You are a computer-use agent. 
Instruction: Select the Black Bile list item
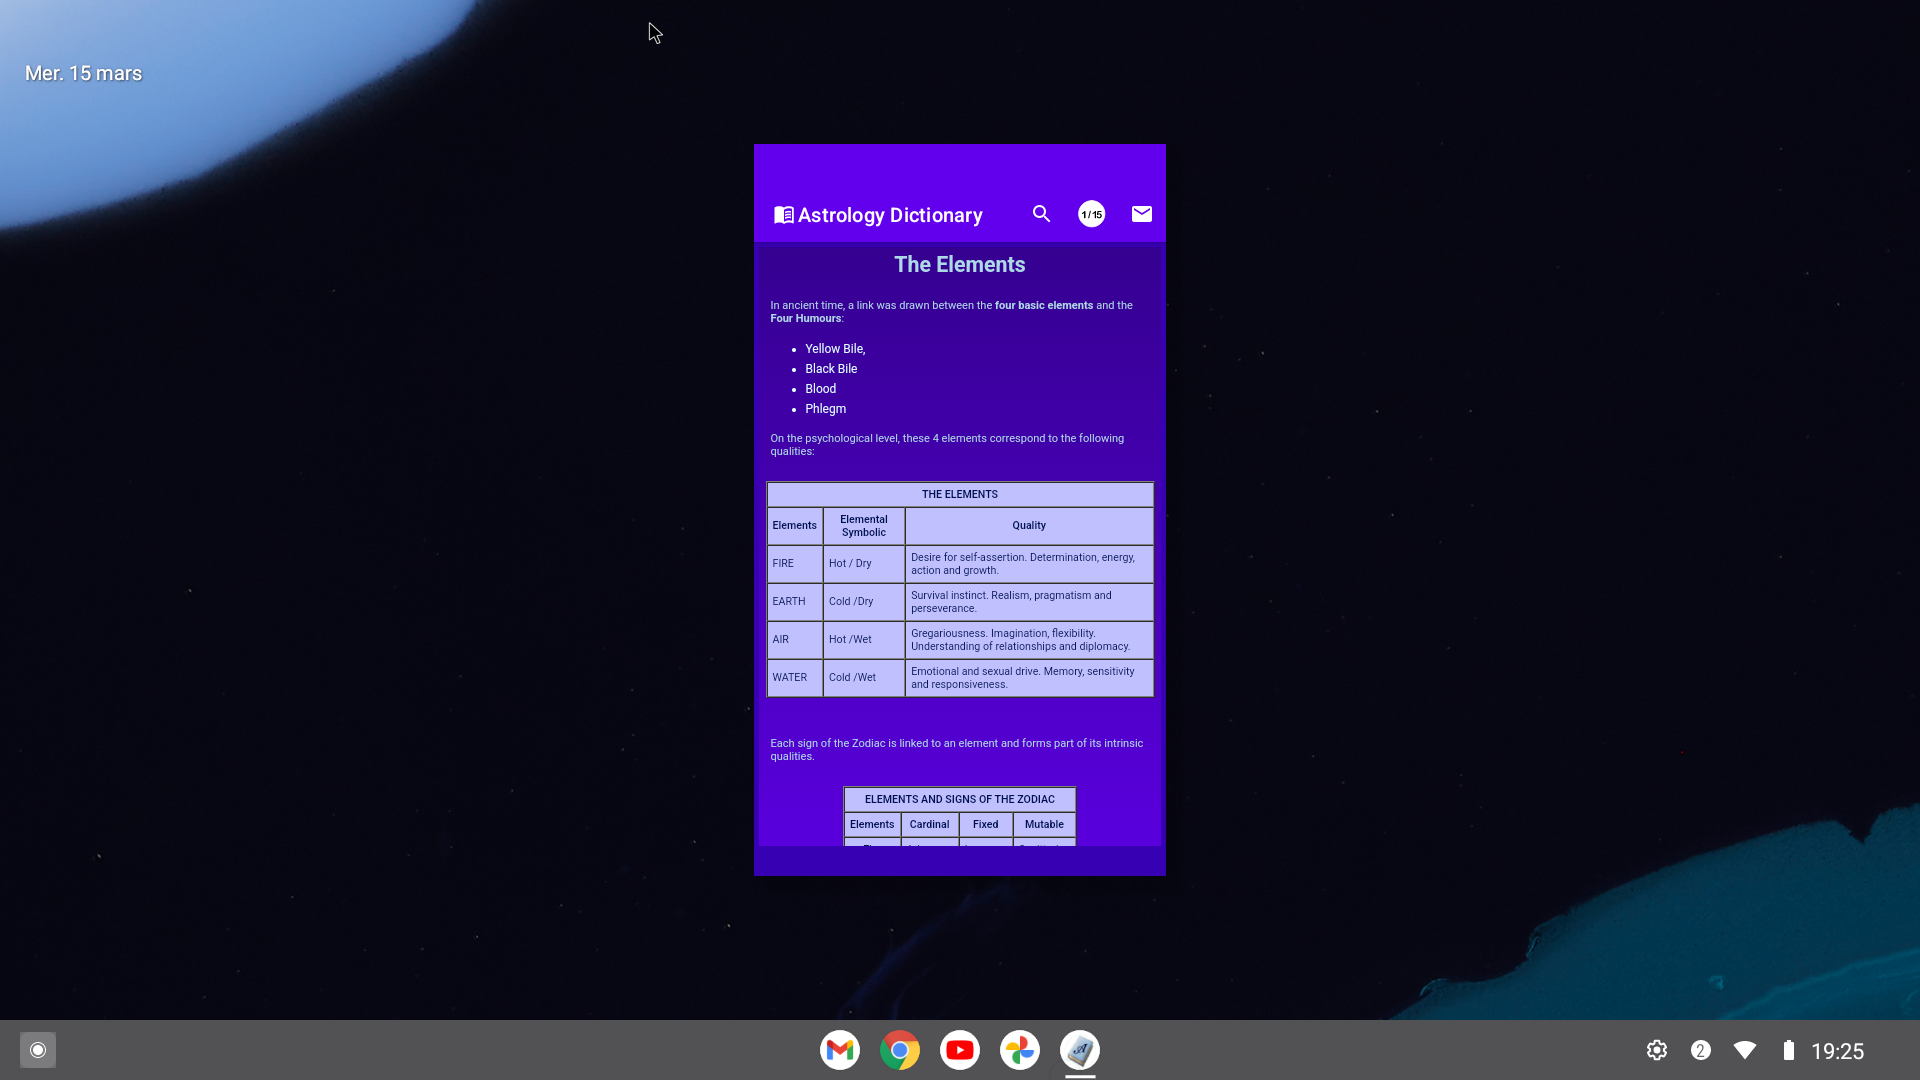[831, 369]
